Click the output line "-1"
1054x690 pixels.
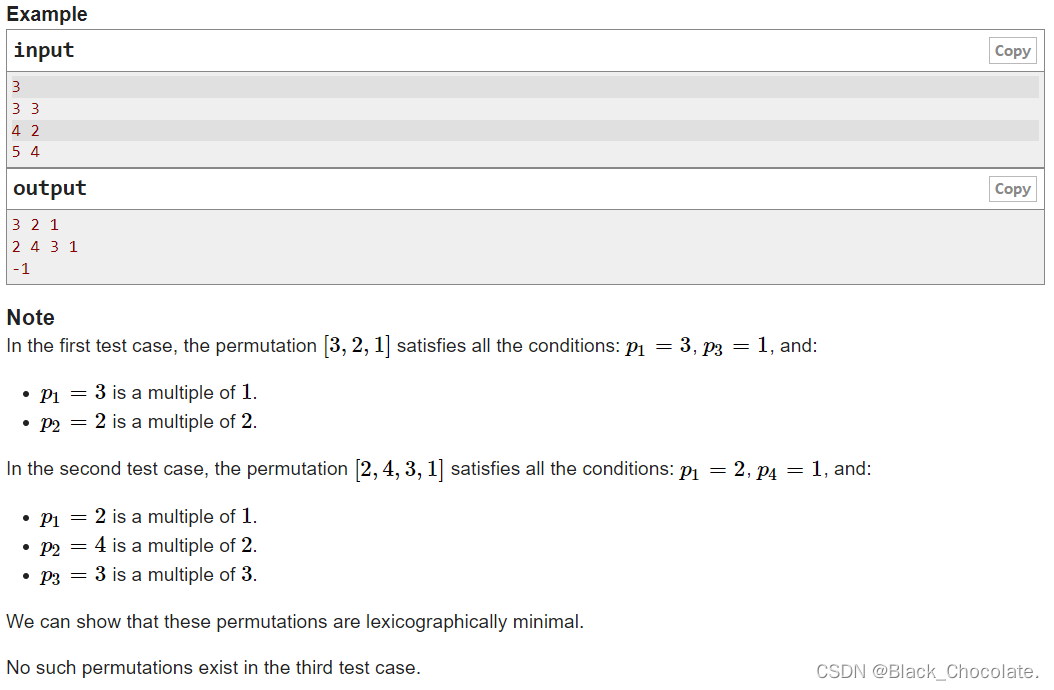coord(21,268)
